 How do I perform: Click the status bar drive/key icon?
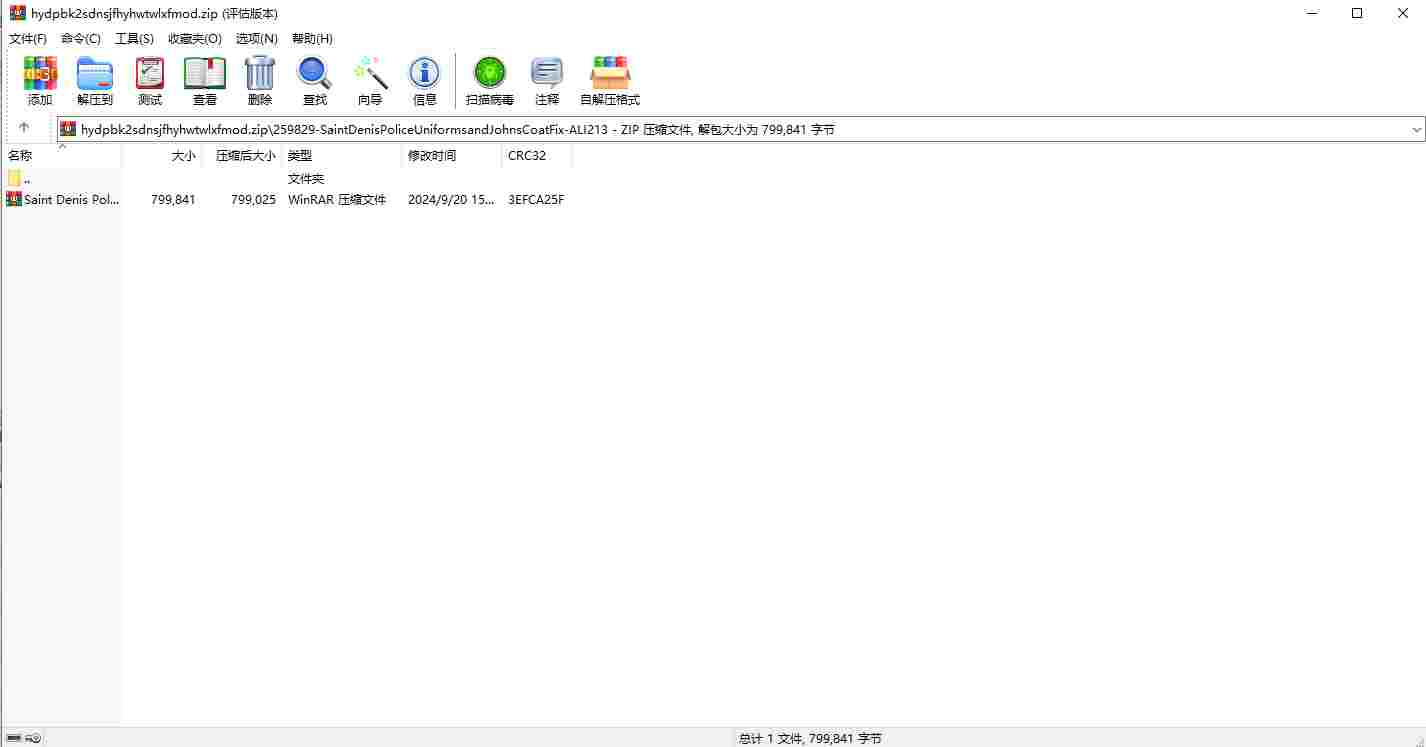24,738
